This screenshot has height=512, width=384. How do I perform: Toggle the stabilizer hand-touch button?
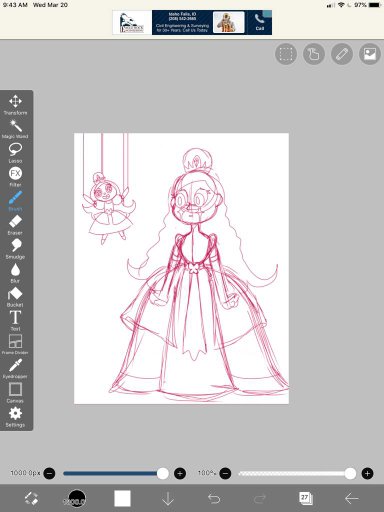click(x=314, y=54)
